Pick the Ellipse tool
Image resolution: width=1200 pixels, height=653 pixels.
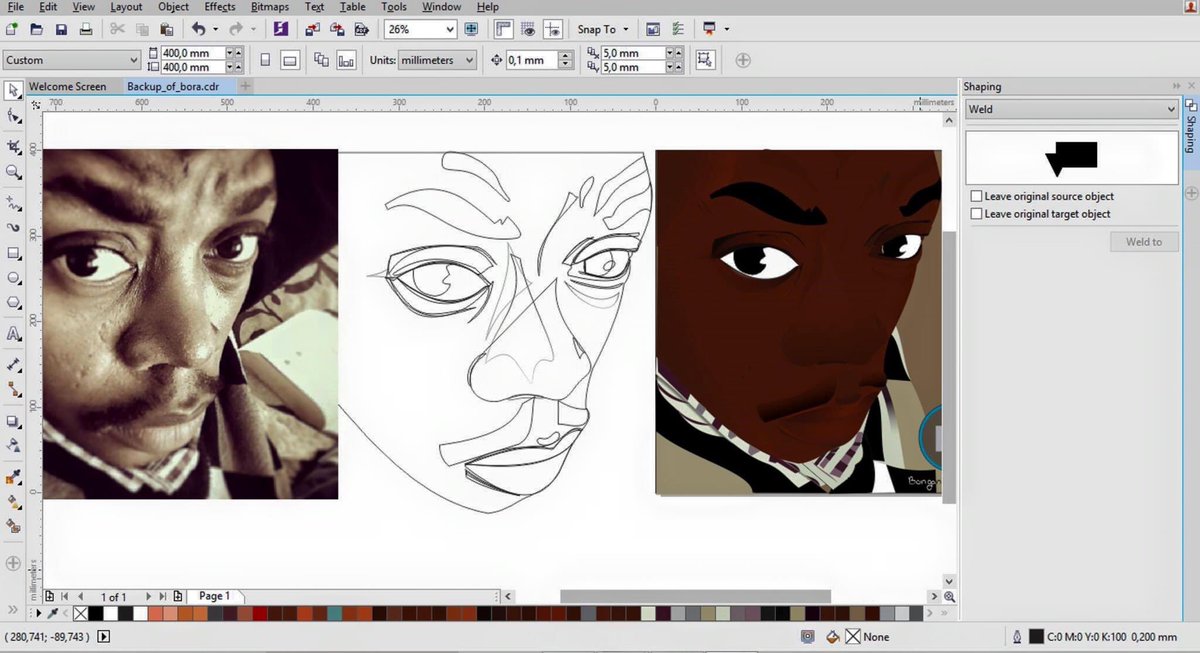click(14, 278)
